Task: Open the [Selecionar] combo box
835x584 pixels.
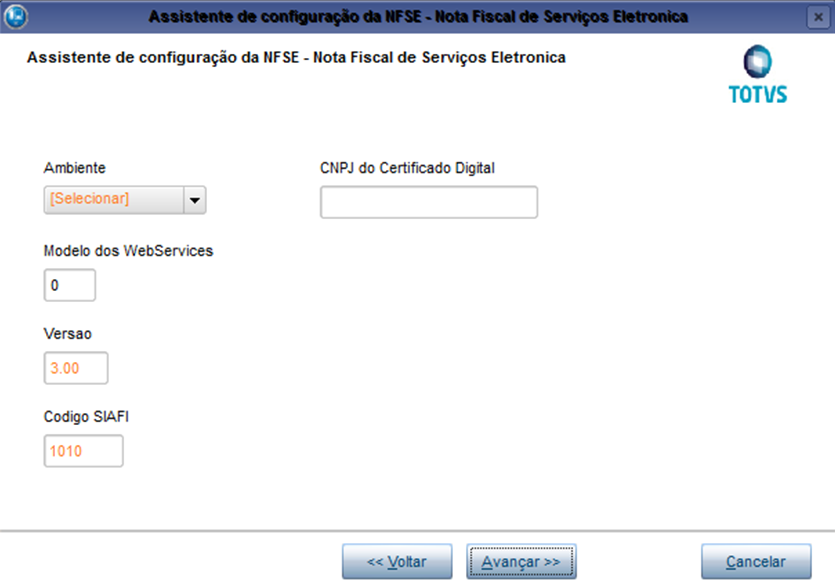Action: (x=125, y=200)
